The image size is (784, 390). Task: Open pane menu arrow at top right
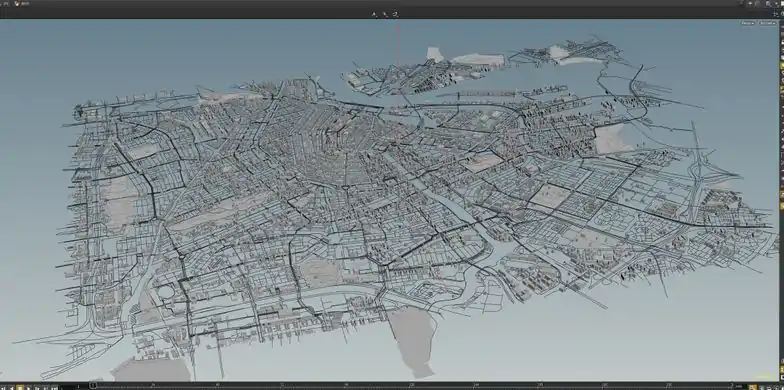point(750,4)
